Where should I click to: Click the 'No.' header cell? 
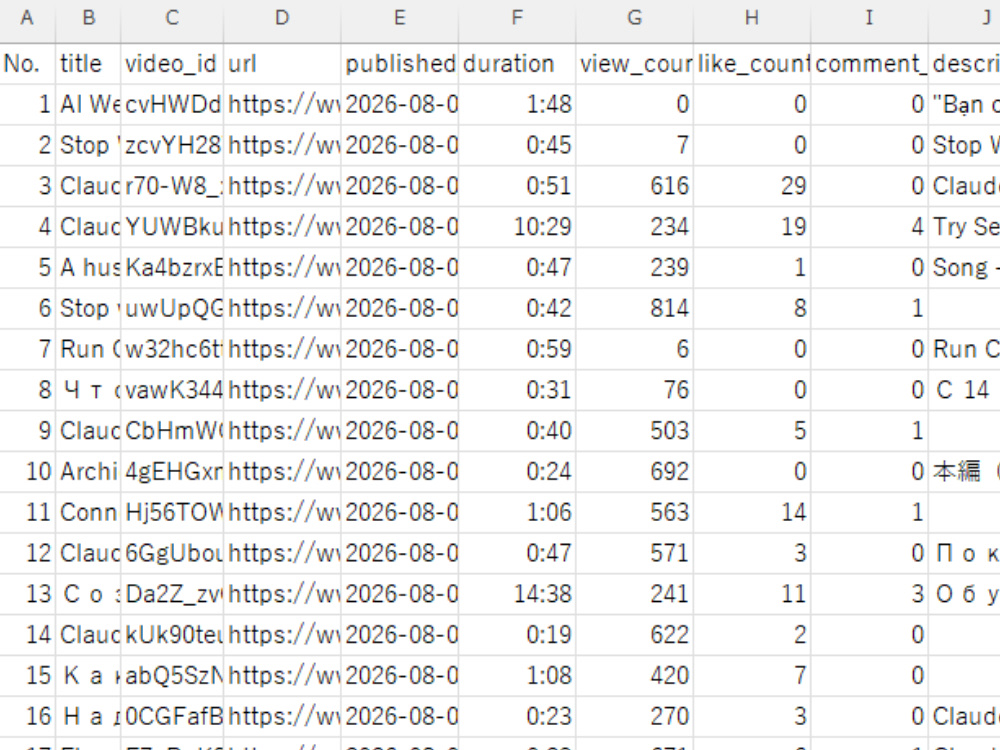(27, 64)
